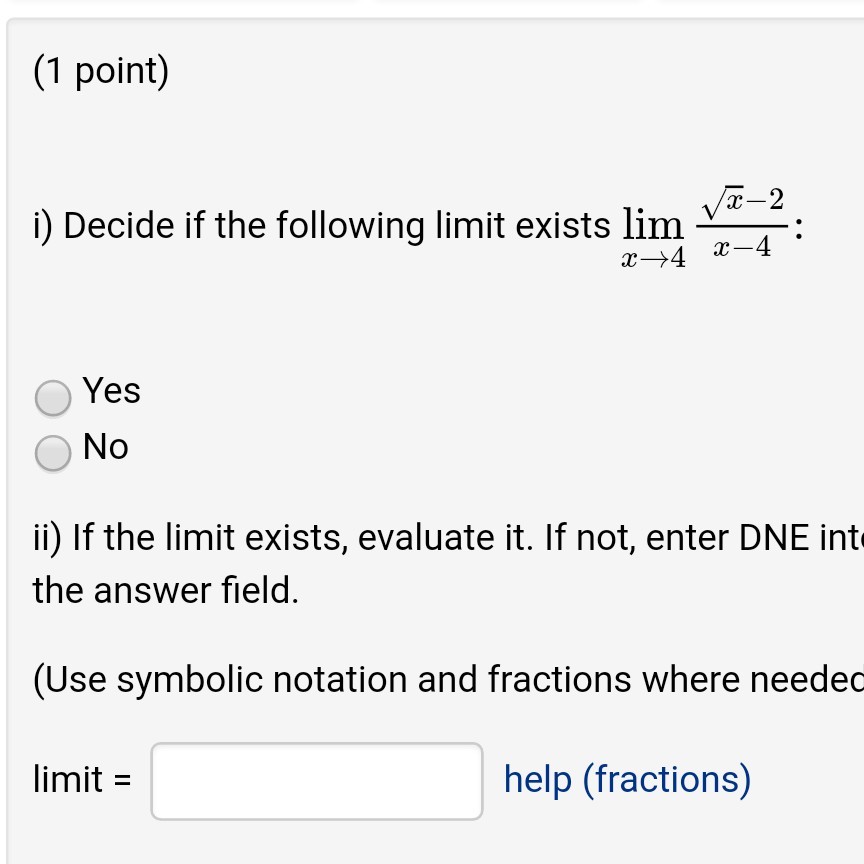Click the part i) question text

tap(300, 225)
